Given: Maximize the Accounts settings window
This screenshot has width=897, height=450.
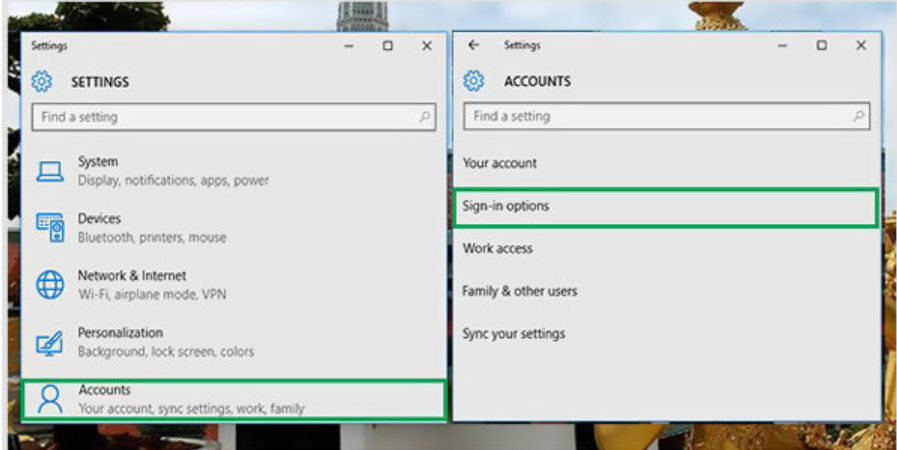Looking at the screenshot, I should pyautogui.click(x=821, y=45).
